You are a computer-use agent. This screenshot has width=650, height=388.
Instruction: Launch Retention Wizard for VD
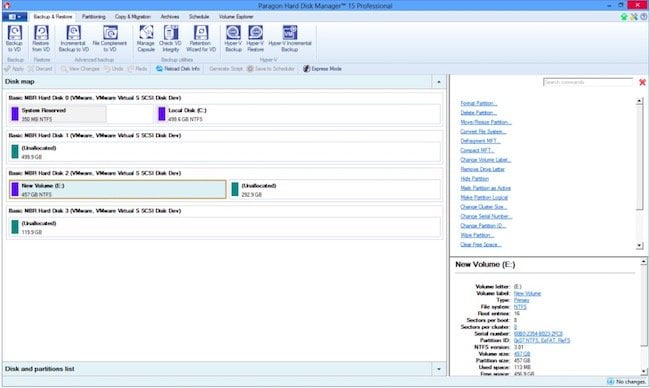pos(201,38)
